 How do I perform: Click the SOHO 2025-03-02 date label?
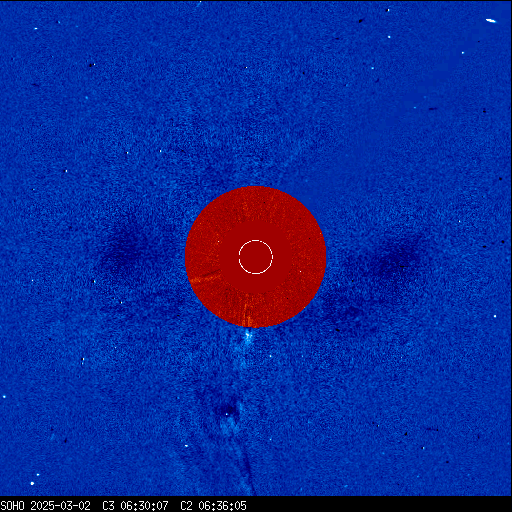(x=45, y=506)
